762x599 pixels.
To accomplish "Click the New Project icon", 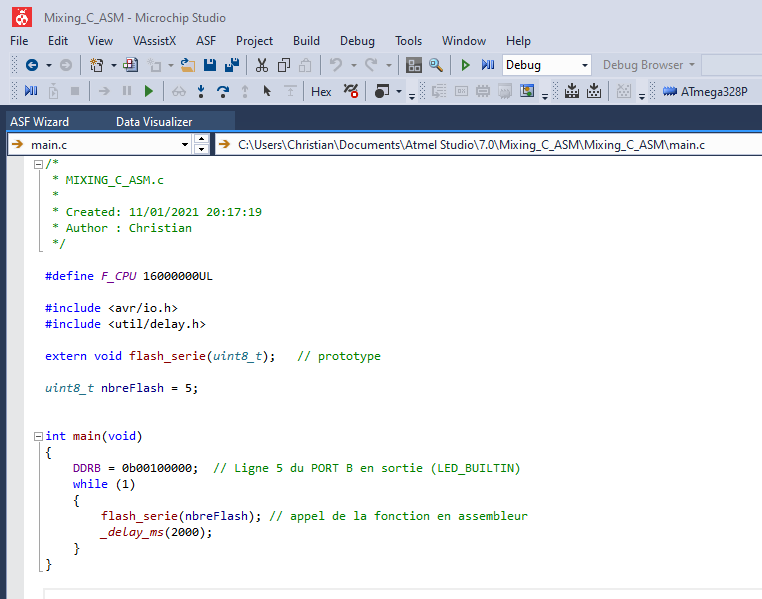I will pos(96,65).
